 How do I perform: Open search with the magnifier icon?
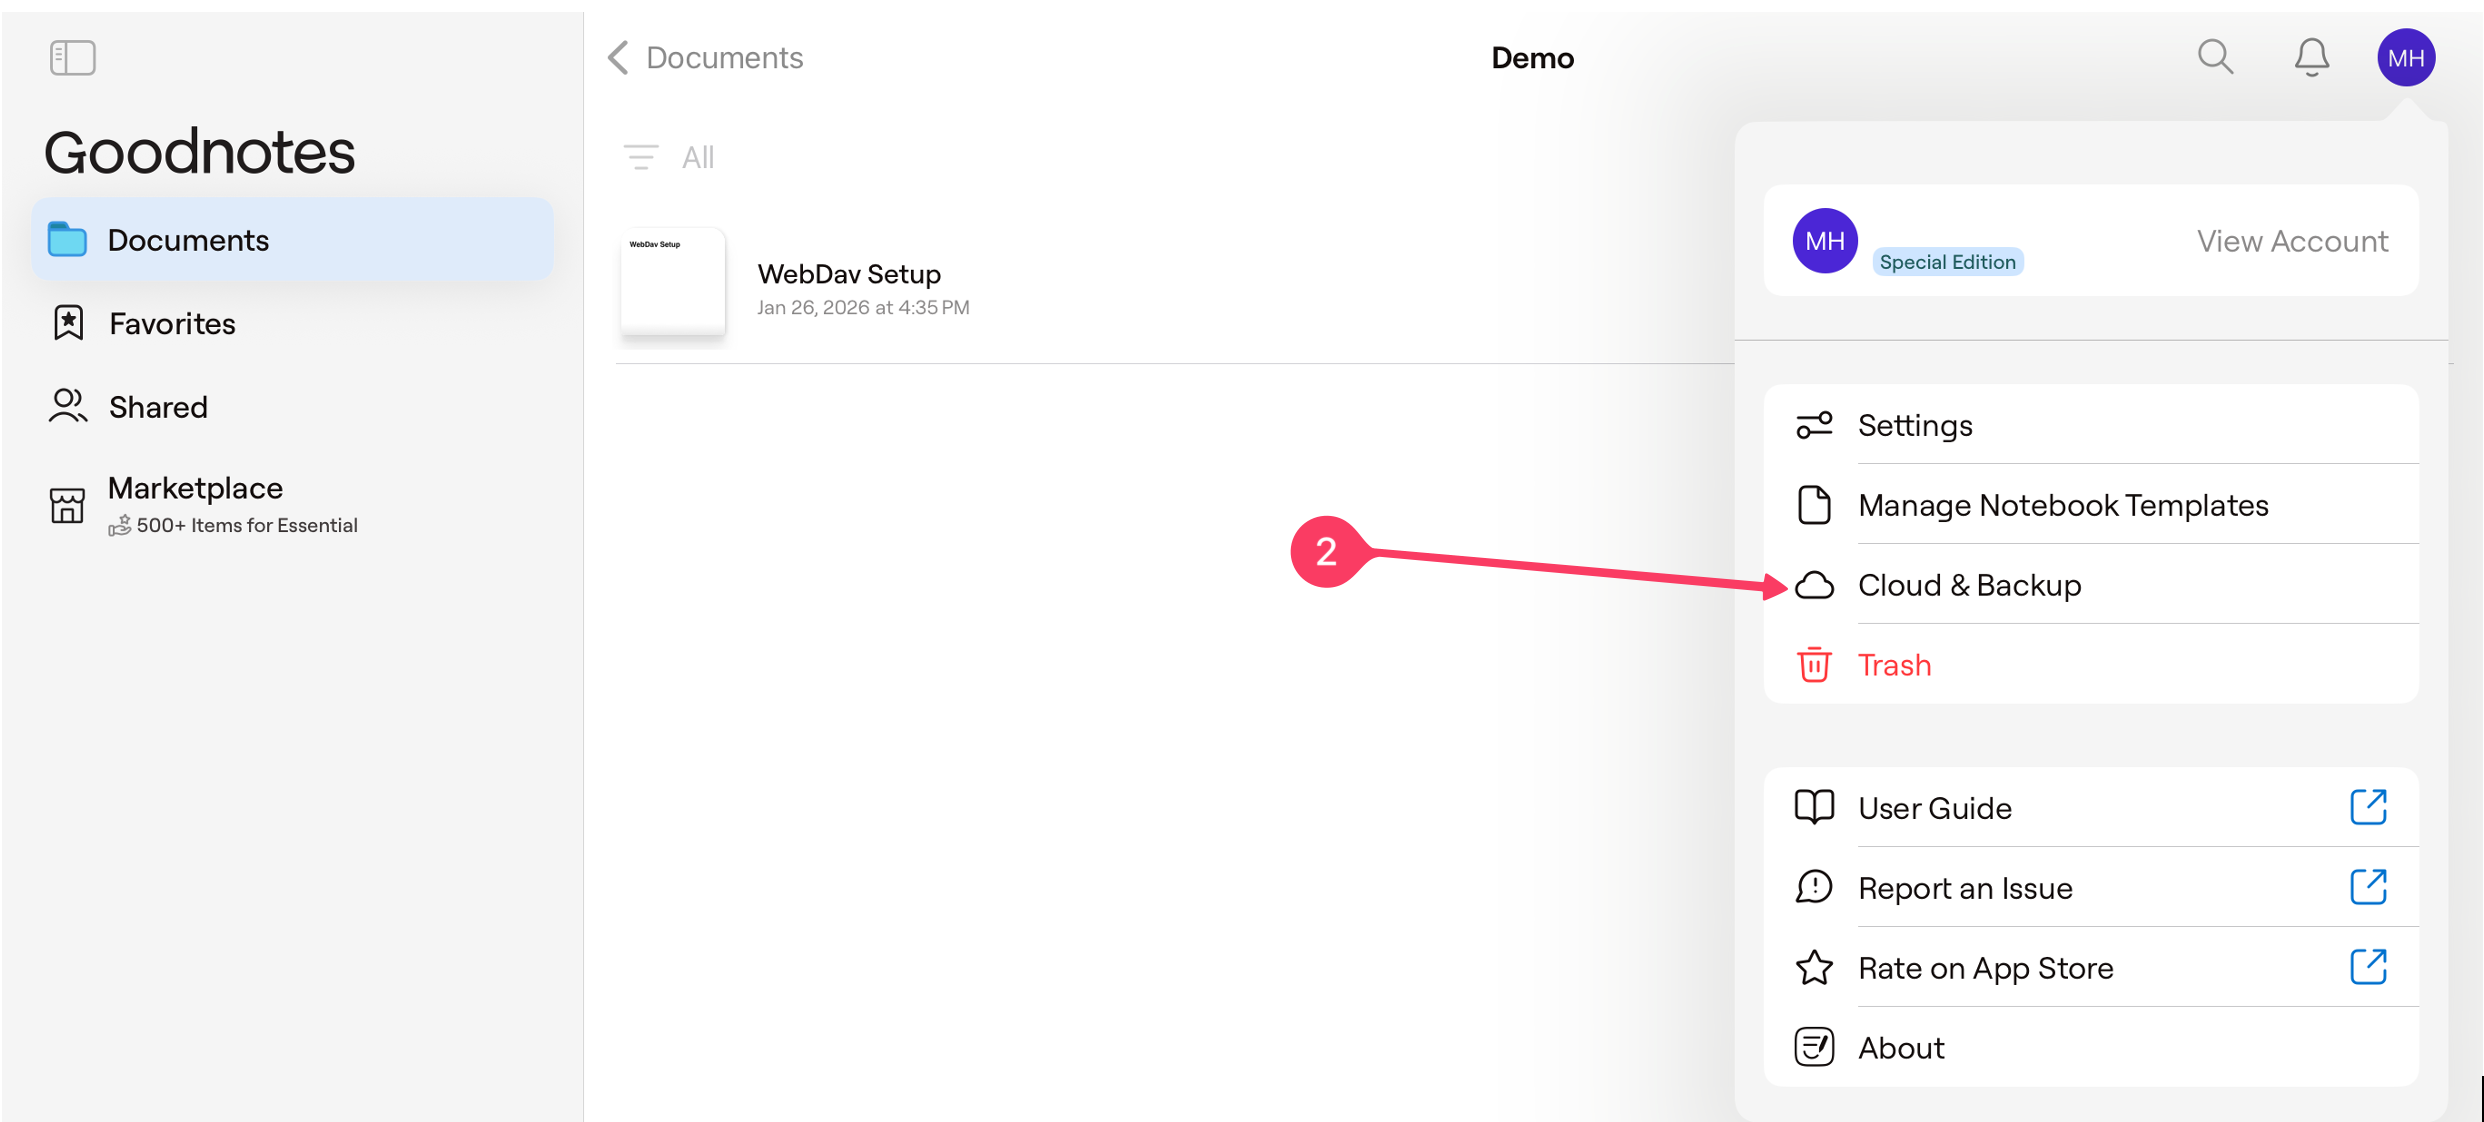pyautogui.click(x=2215, y=57)
